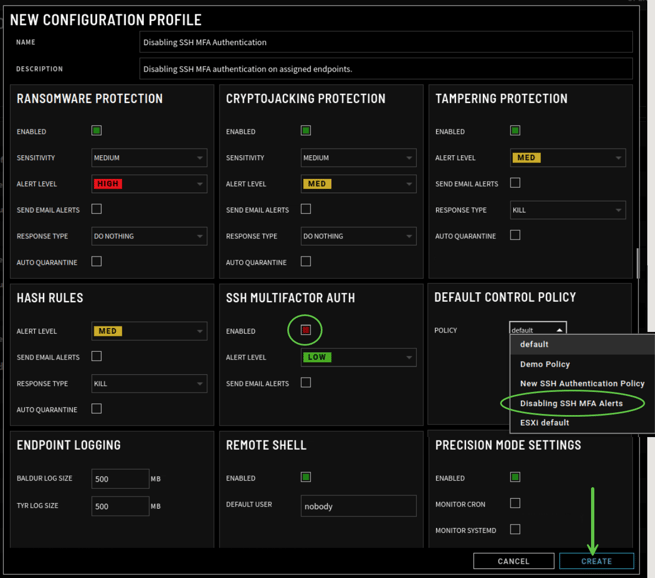Image resolution: width=655 pixels, height=578 pixels.
Task: Click Tyr Log Size input field
Action: coord(120,506)
